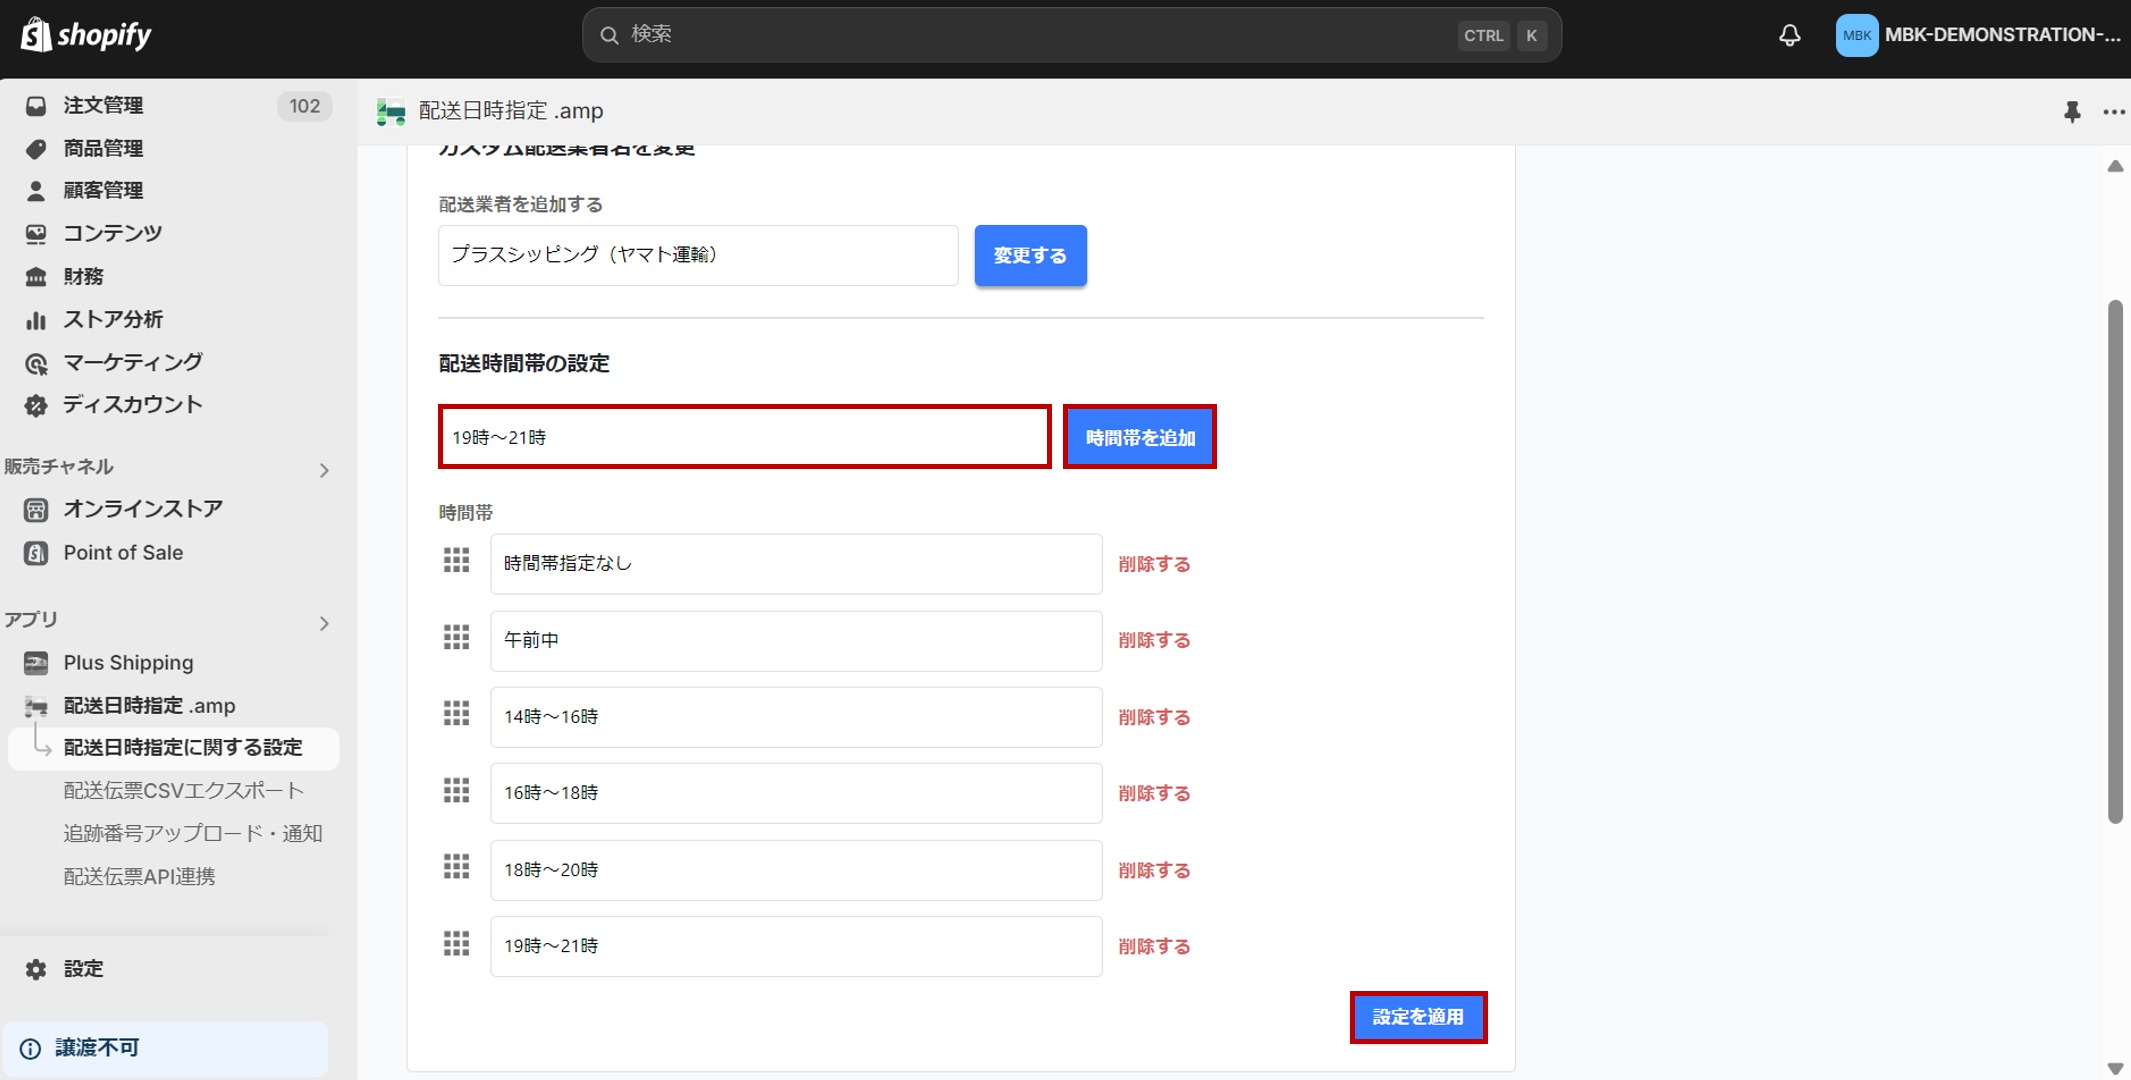2131x1080 pixels.
Task: Expand the アプリ section chevron
Action: tap(324, 623)
